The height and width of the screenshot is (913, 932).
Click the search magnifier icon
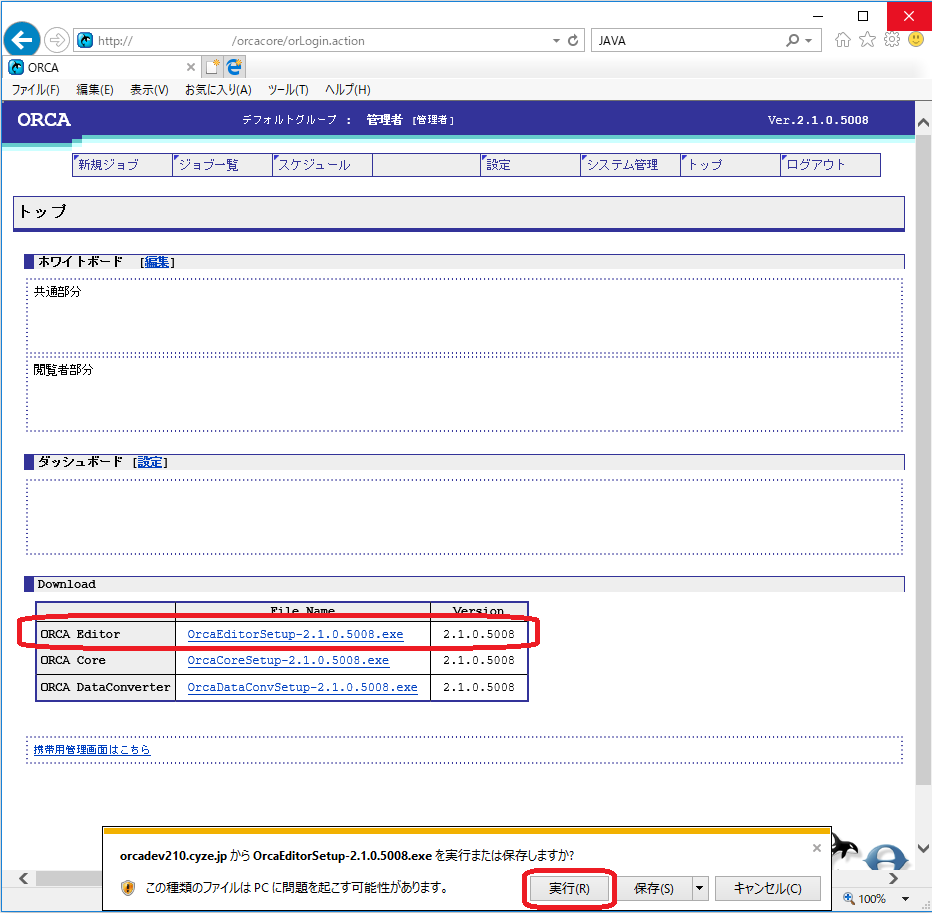[792, 40]
